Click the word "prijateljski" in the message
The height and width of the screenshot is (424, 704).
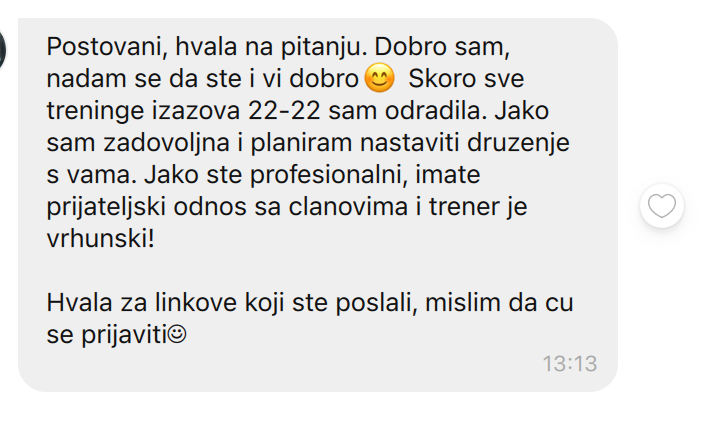point(106,208)
